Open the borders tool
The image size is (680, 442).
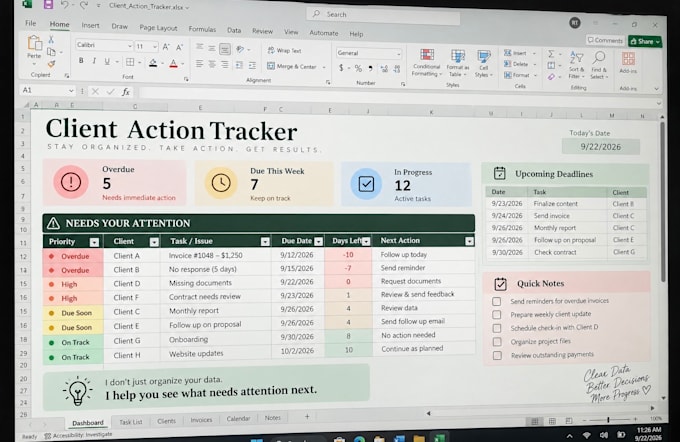coord(130,62)
